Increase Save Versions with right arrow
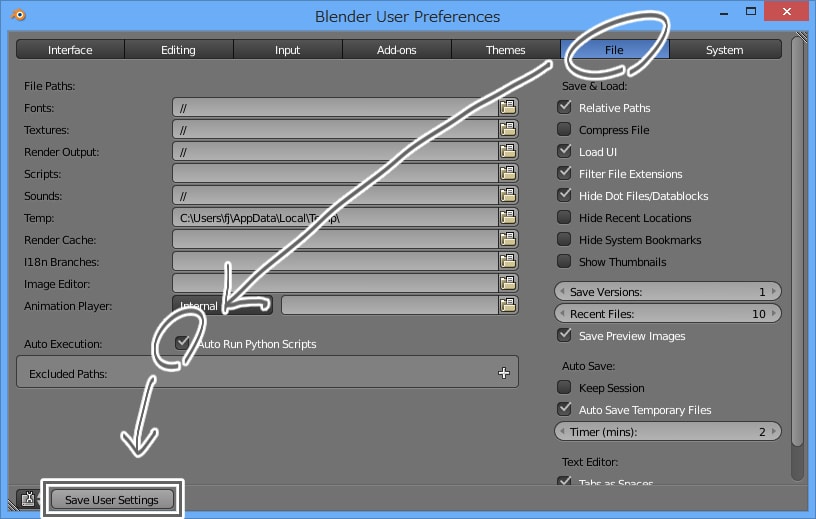Image resolution: width=816 pixels, height=519 pixels. point(774,292)
